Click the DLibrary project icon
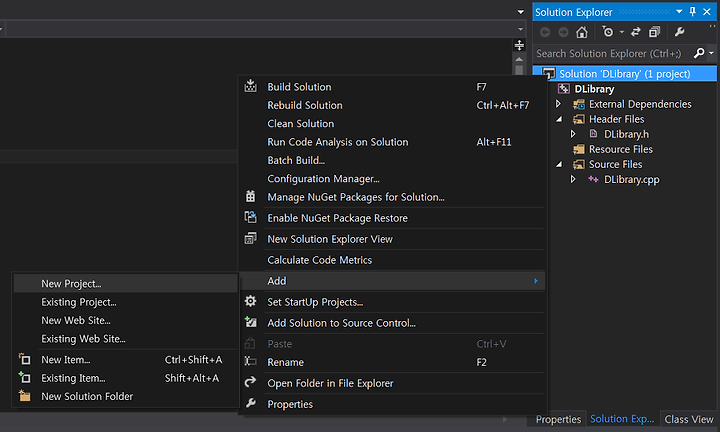The width and height of the screenshot is (720, 432). coord(564,89)
